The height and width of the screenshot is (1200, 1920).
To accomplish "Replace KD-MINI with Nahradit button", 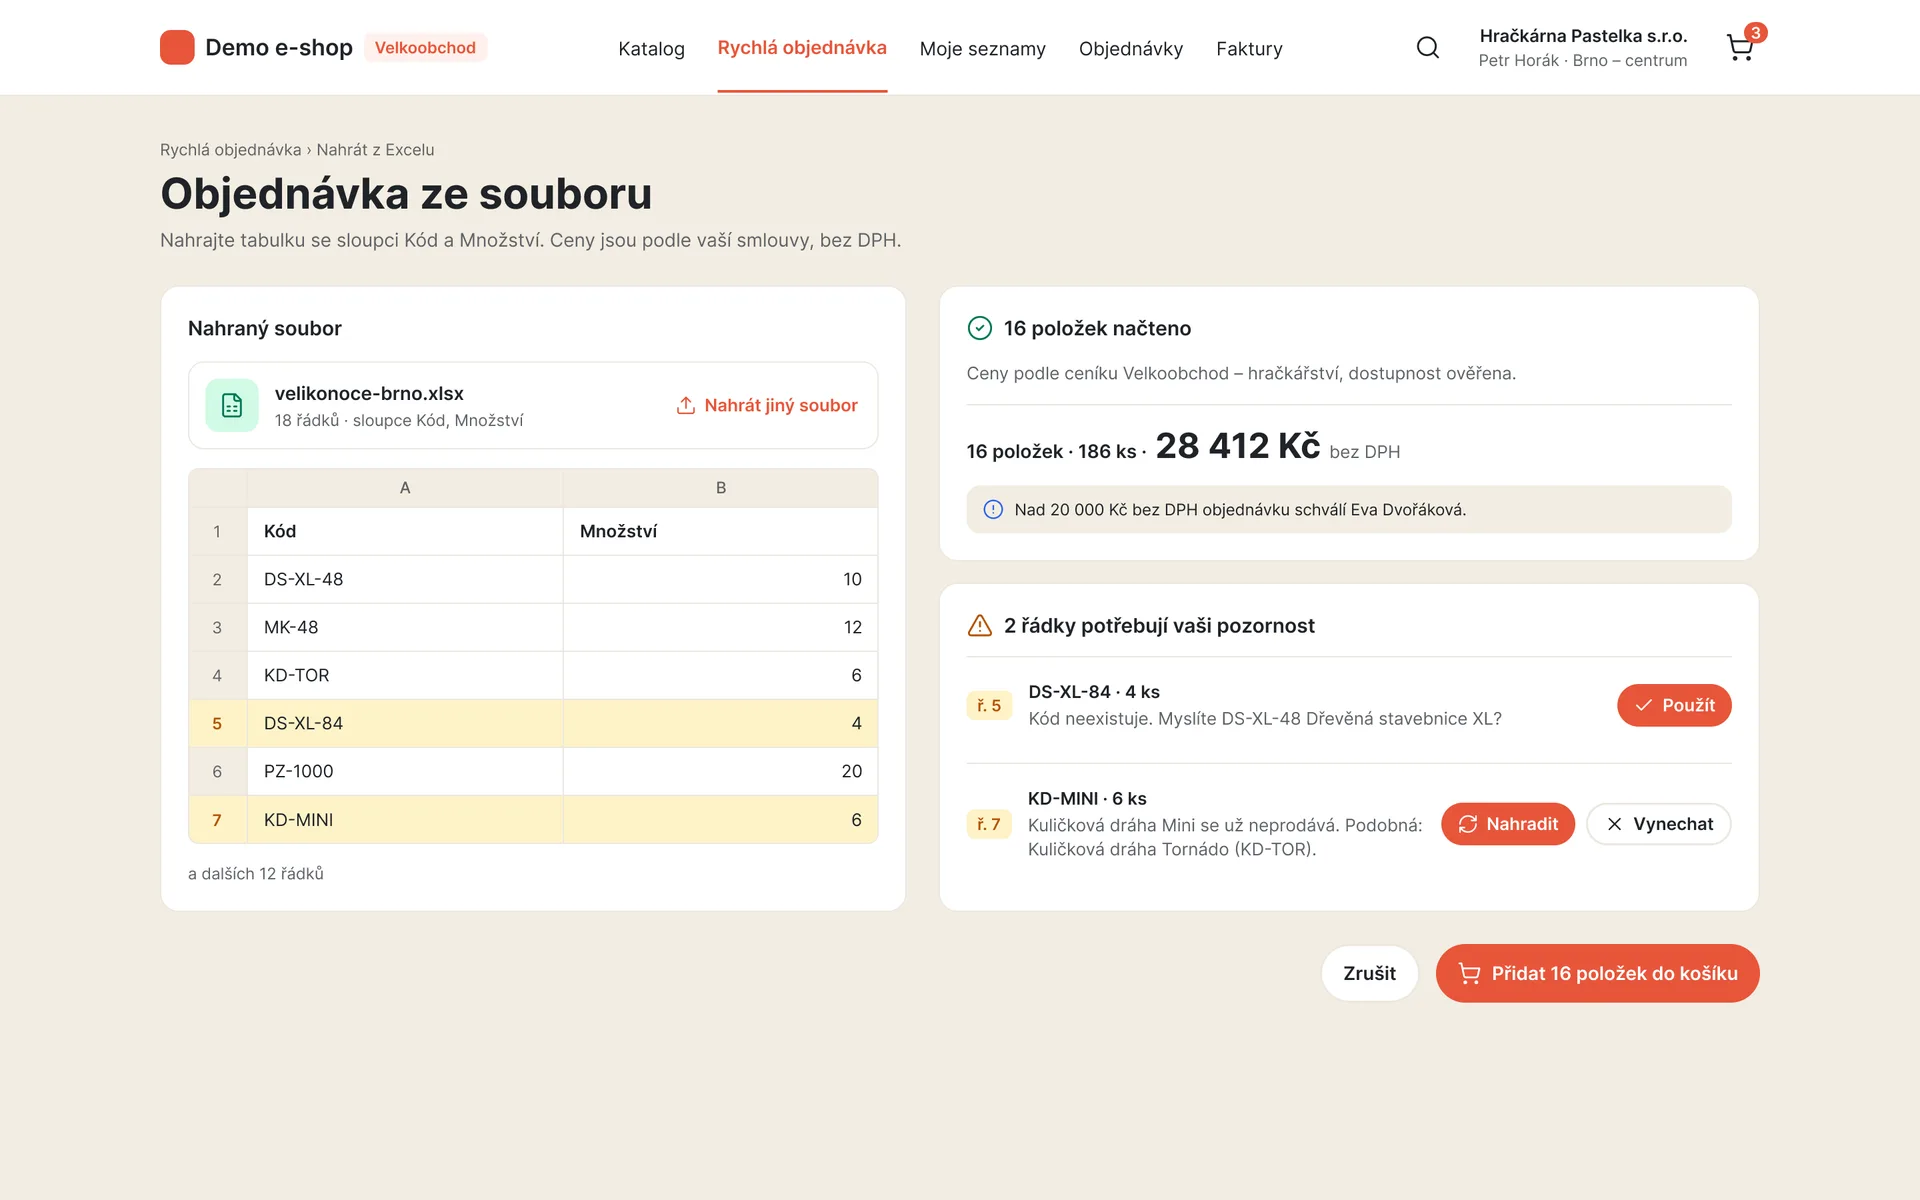I will [1508, 824].
